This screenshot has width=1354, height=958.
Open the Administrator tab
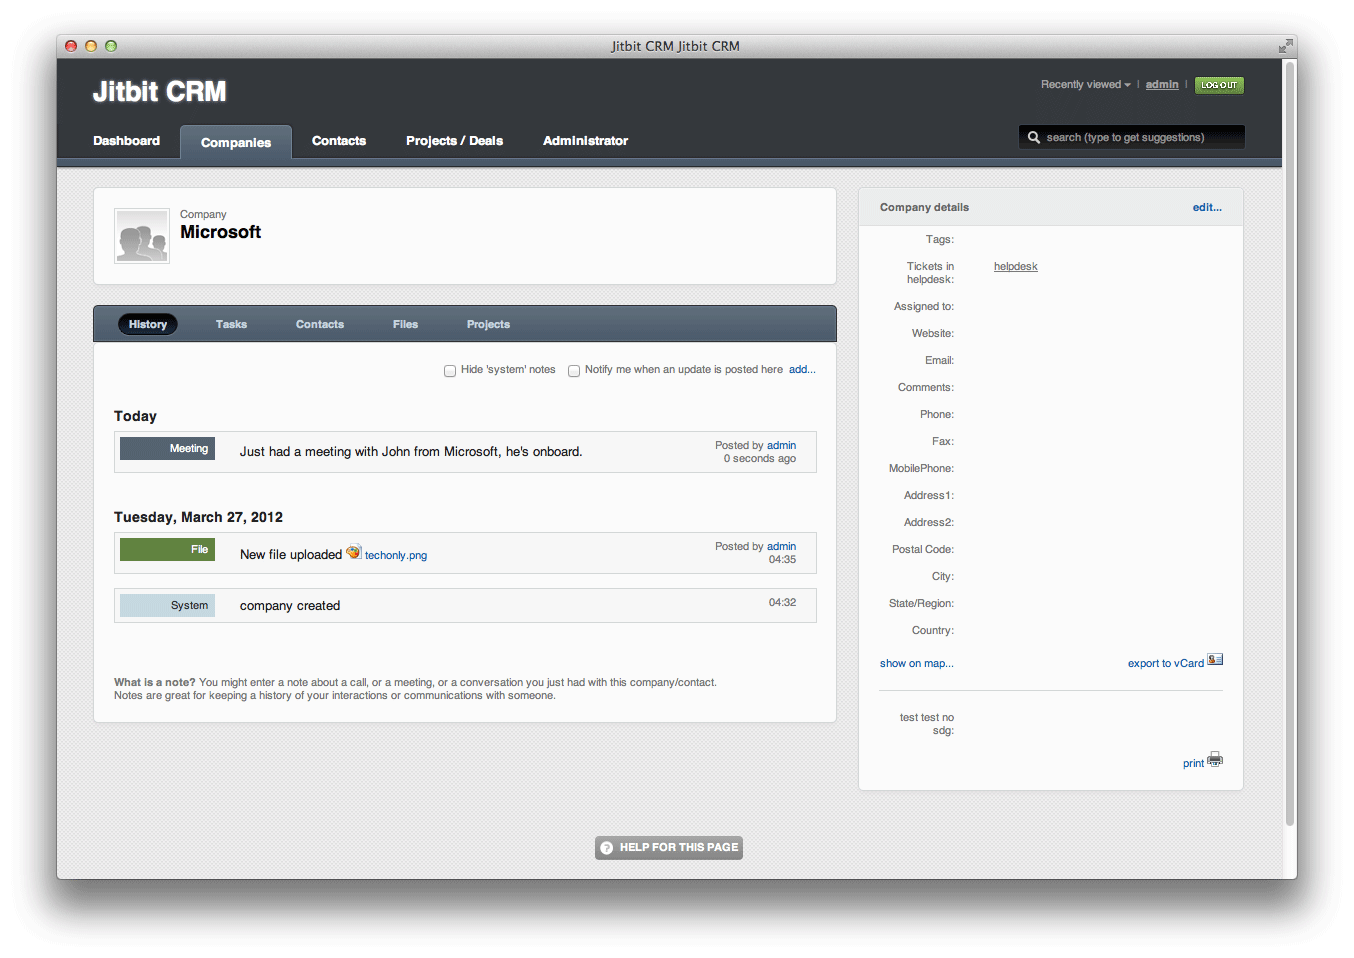(585, 141)
